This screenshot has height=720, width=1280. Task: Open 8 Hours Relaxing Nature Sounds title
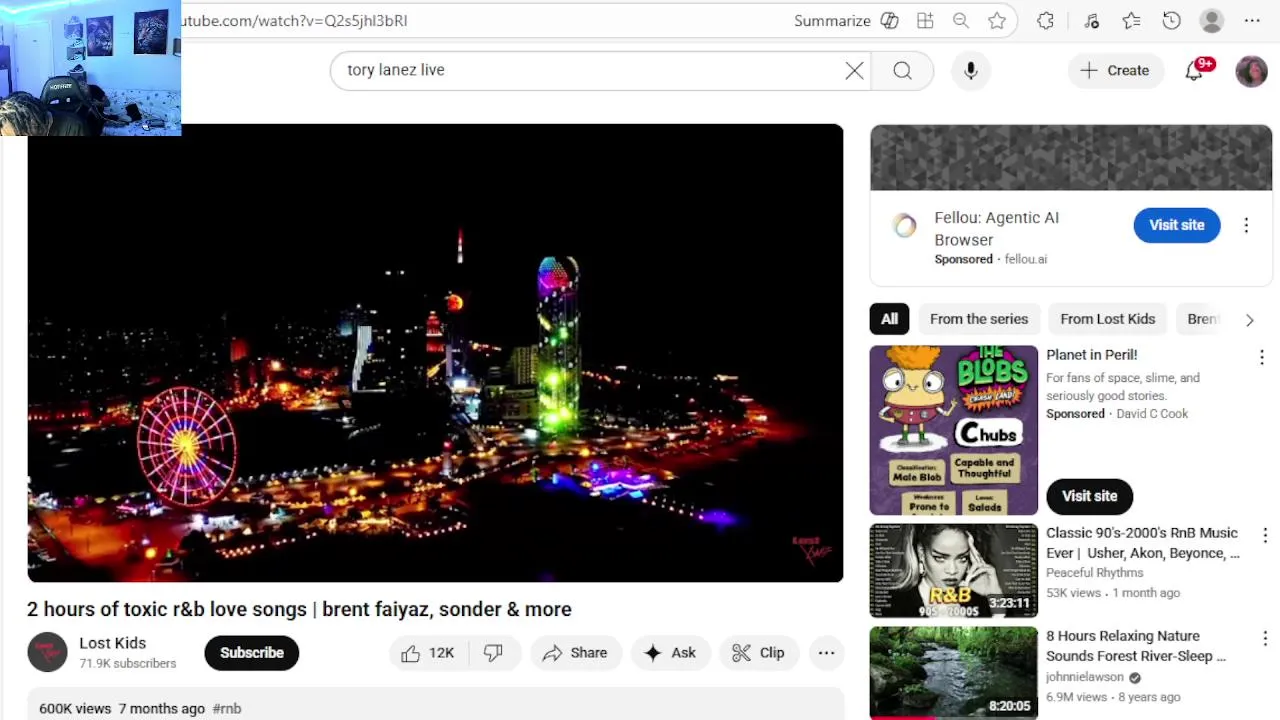coord(1135,646)
